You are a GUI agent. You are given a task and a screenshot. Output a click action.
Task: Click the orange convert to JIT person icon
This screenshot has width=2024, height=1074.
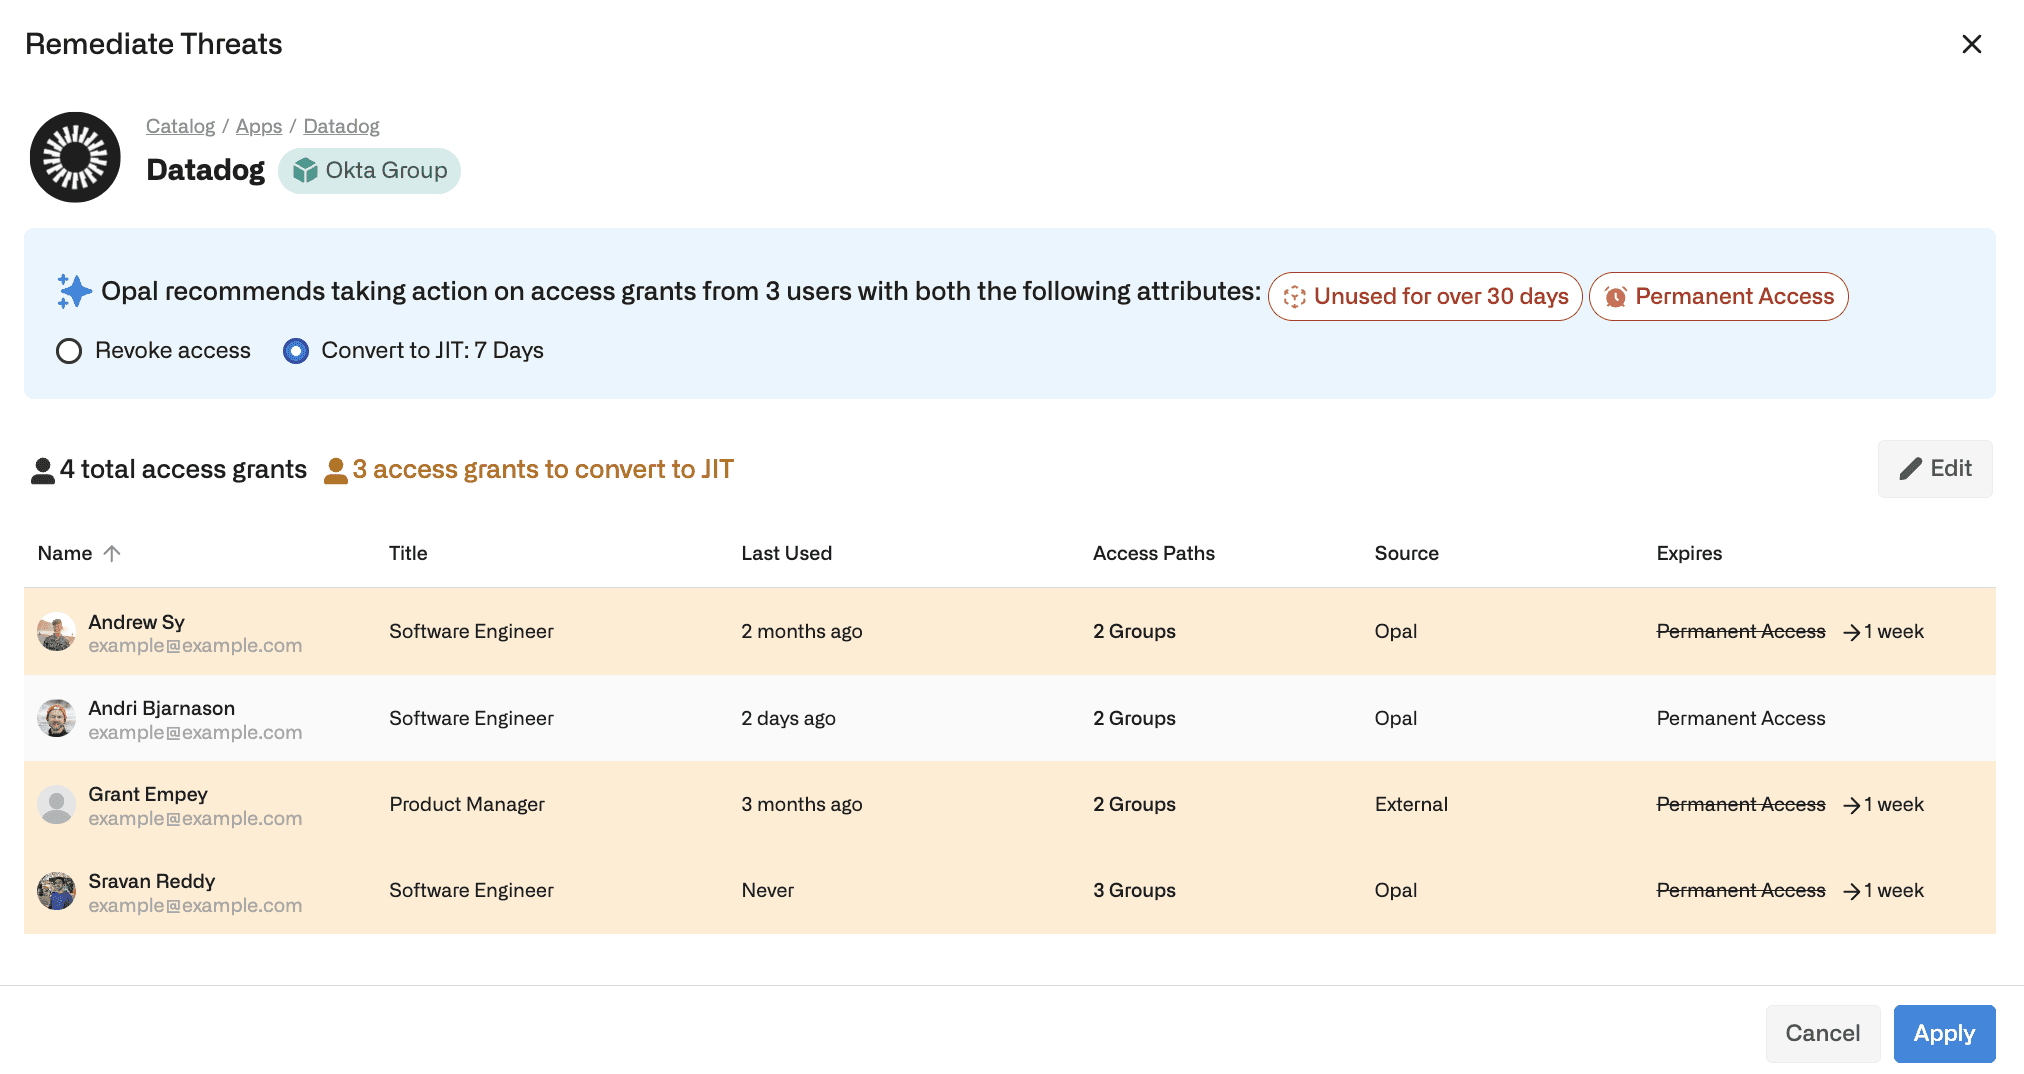[336, 470]
